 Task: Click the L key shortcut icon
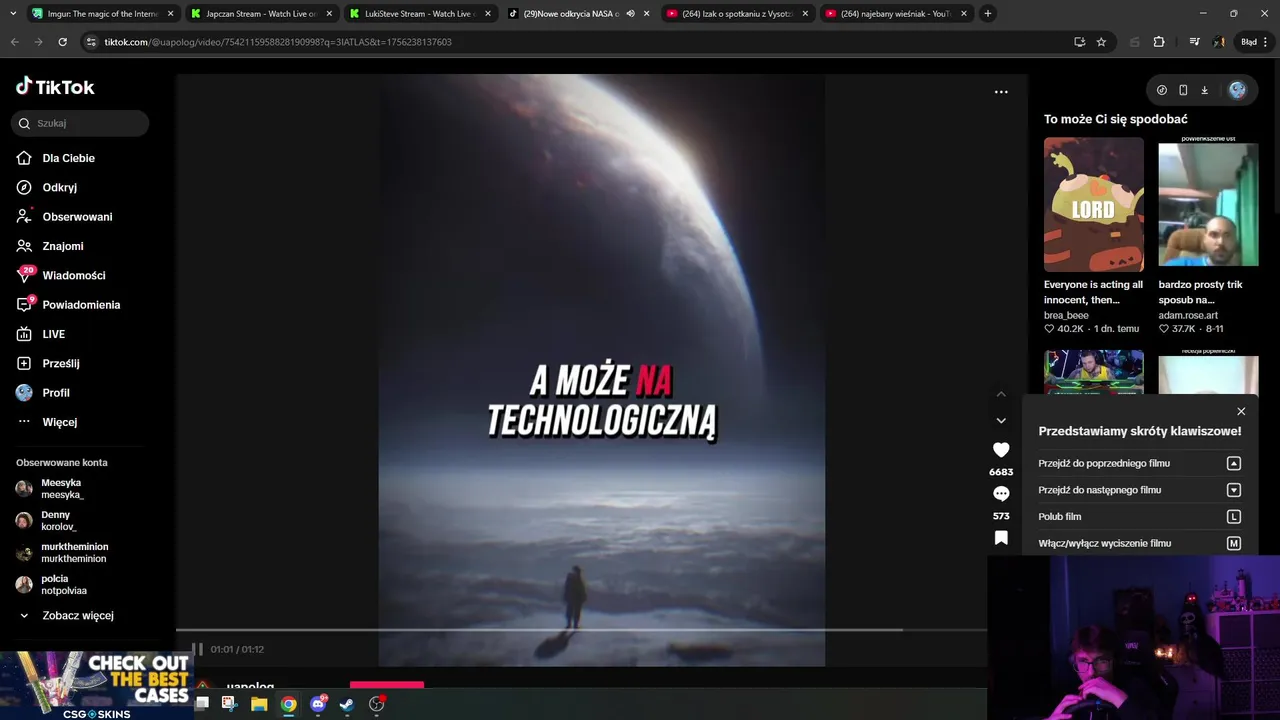pyautogui.click(x=1234, y=517)
